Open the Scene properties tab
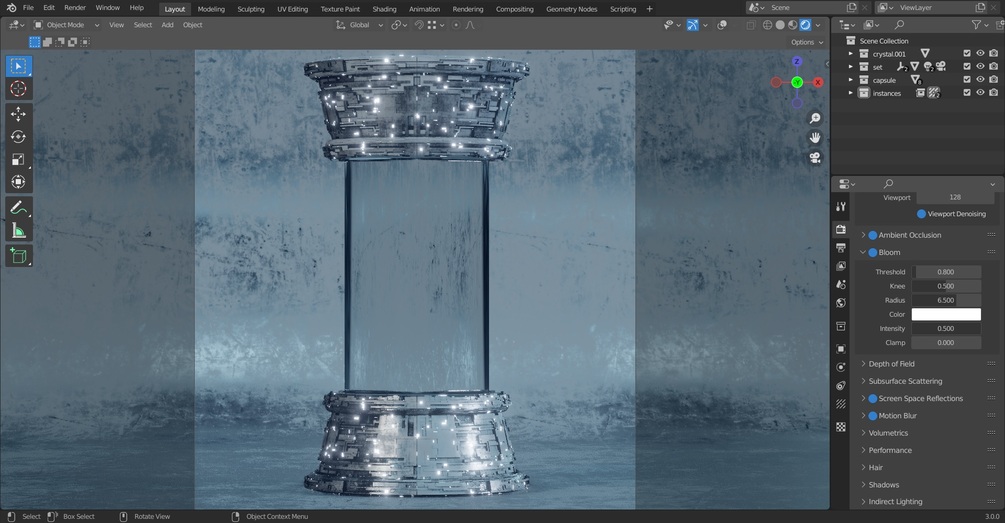Screen dimensions: 1005x523 pyautogui.click(x=841, y=285)
